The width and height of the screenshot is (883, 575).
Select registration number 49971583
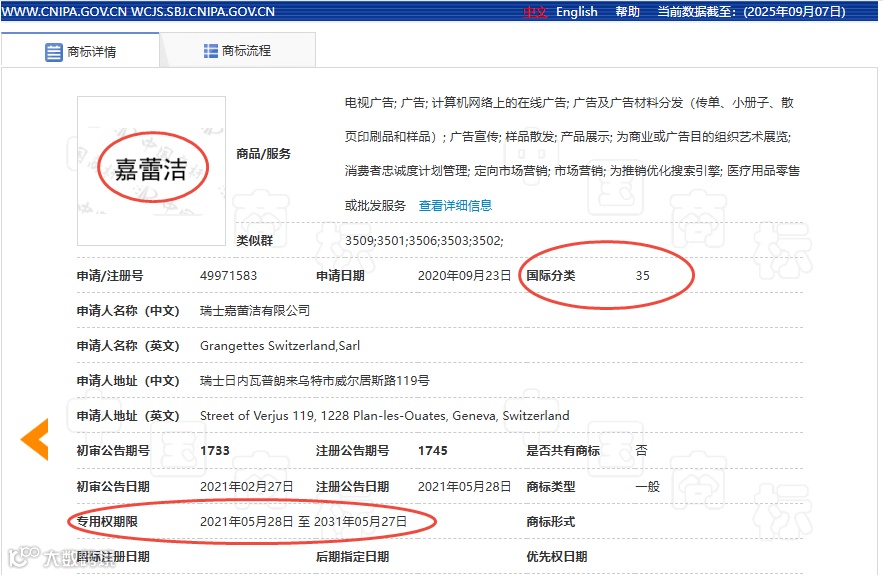click(x=228, y=276)
